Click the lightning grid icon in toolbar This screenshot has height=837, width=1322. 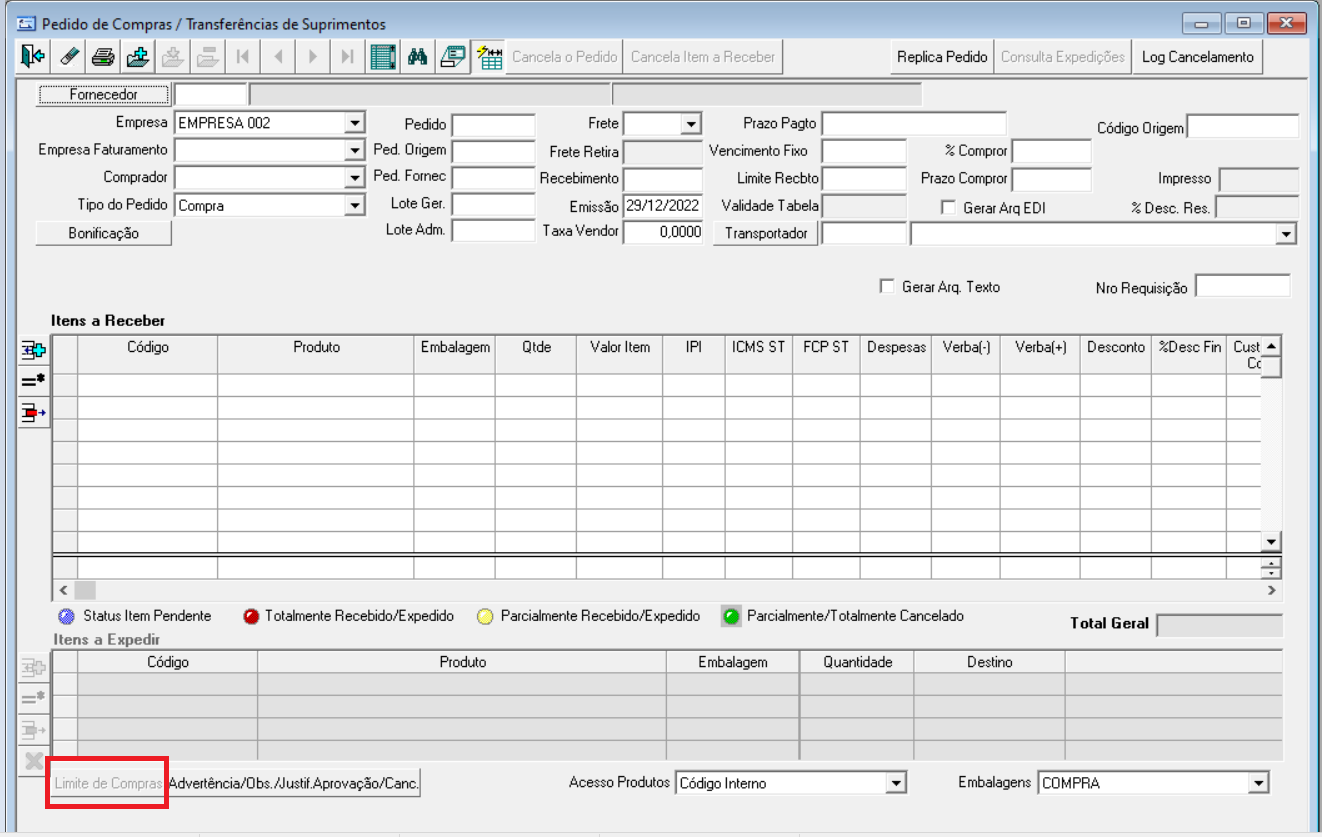point(488,56)
